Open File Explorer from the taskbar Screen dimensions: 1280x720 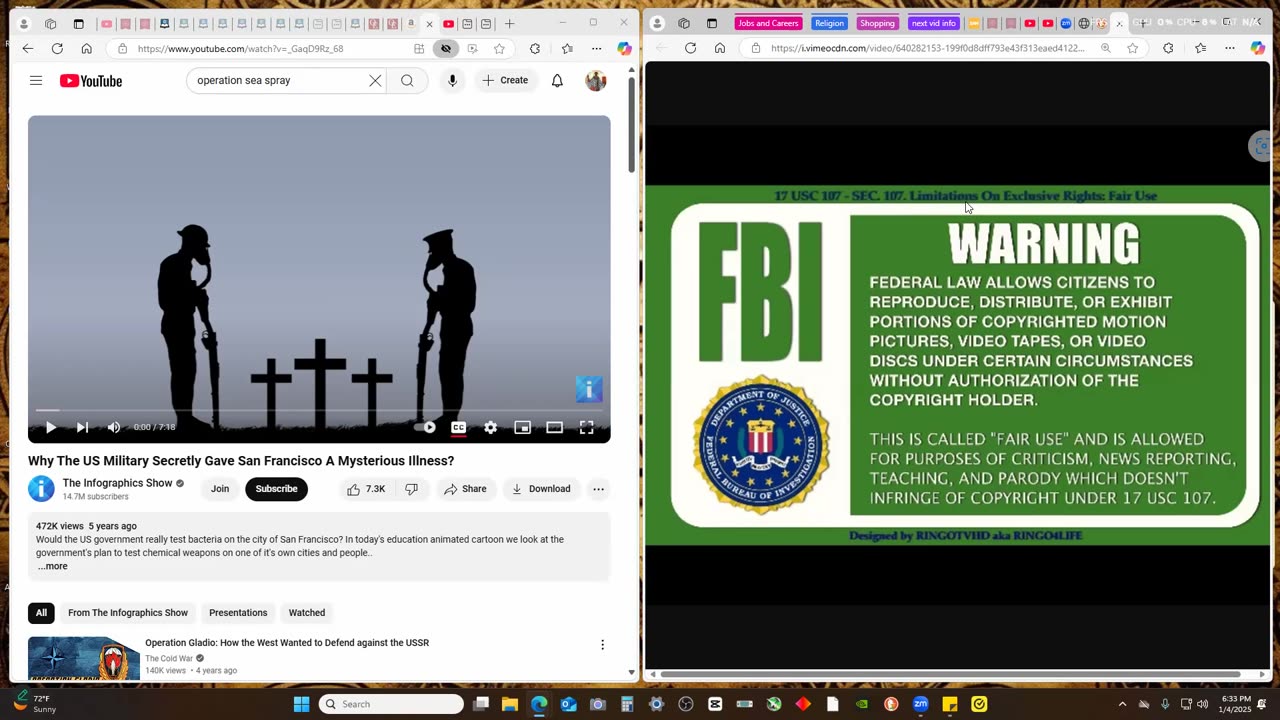[510, 704]
